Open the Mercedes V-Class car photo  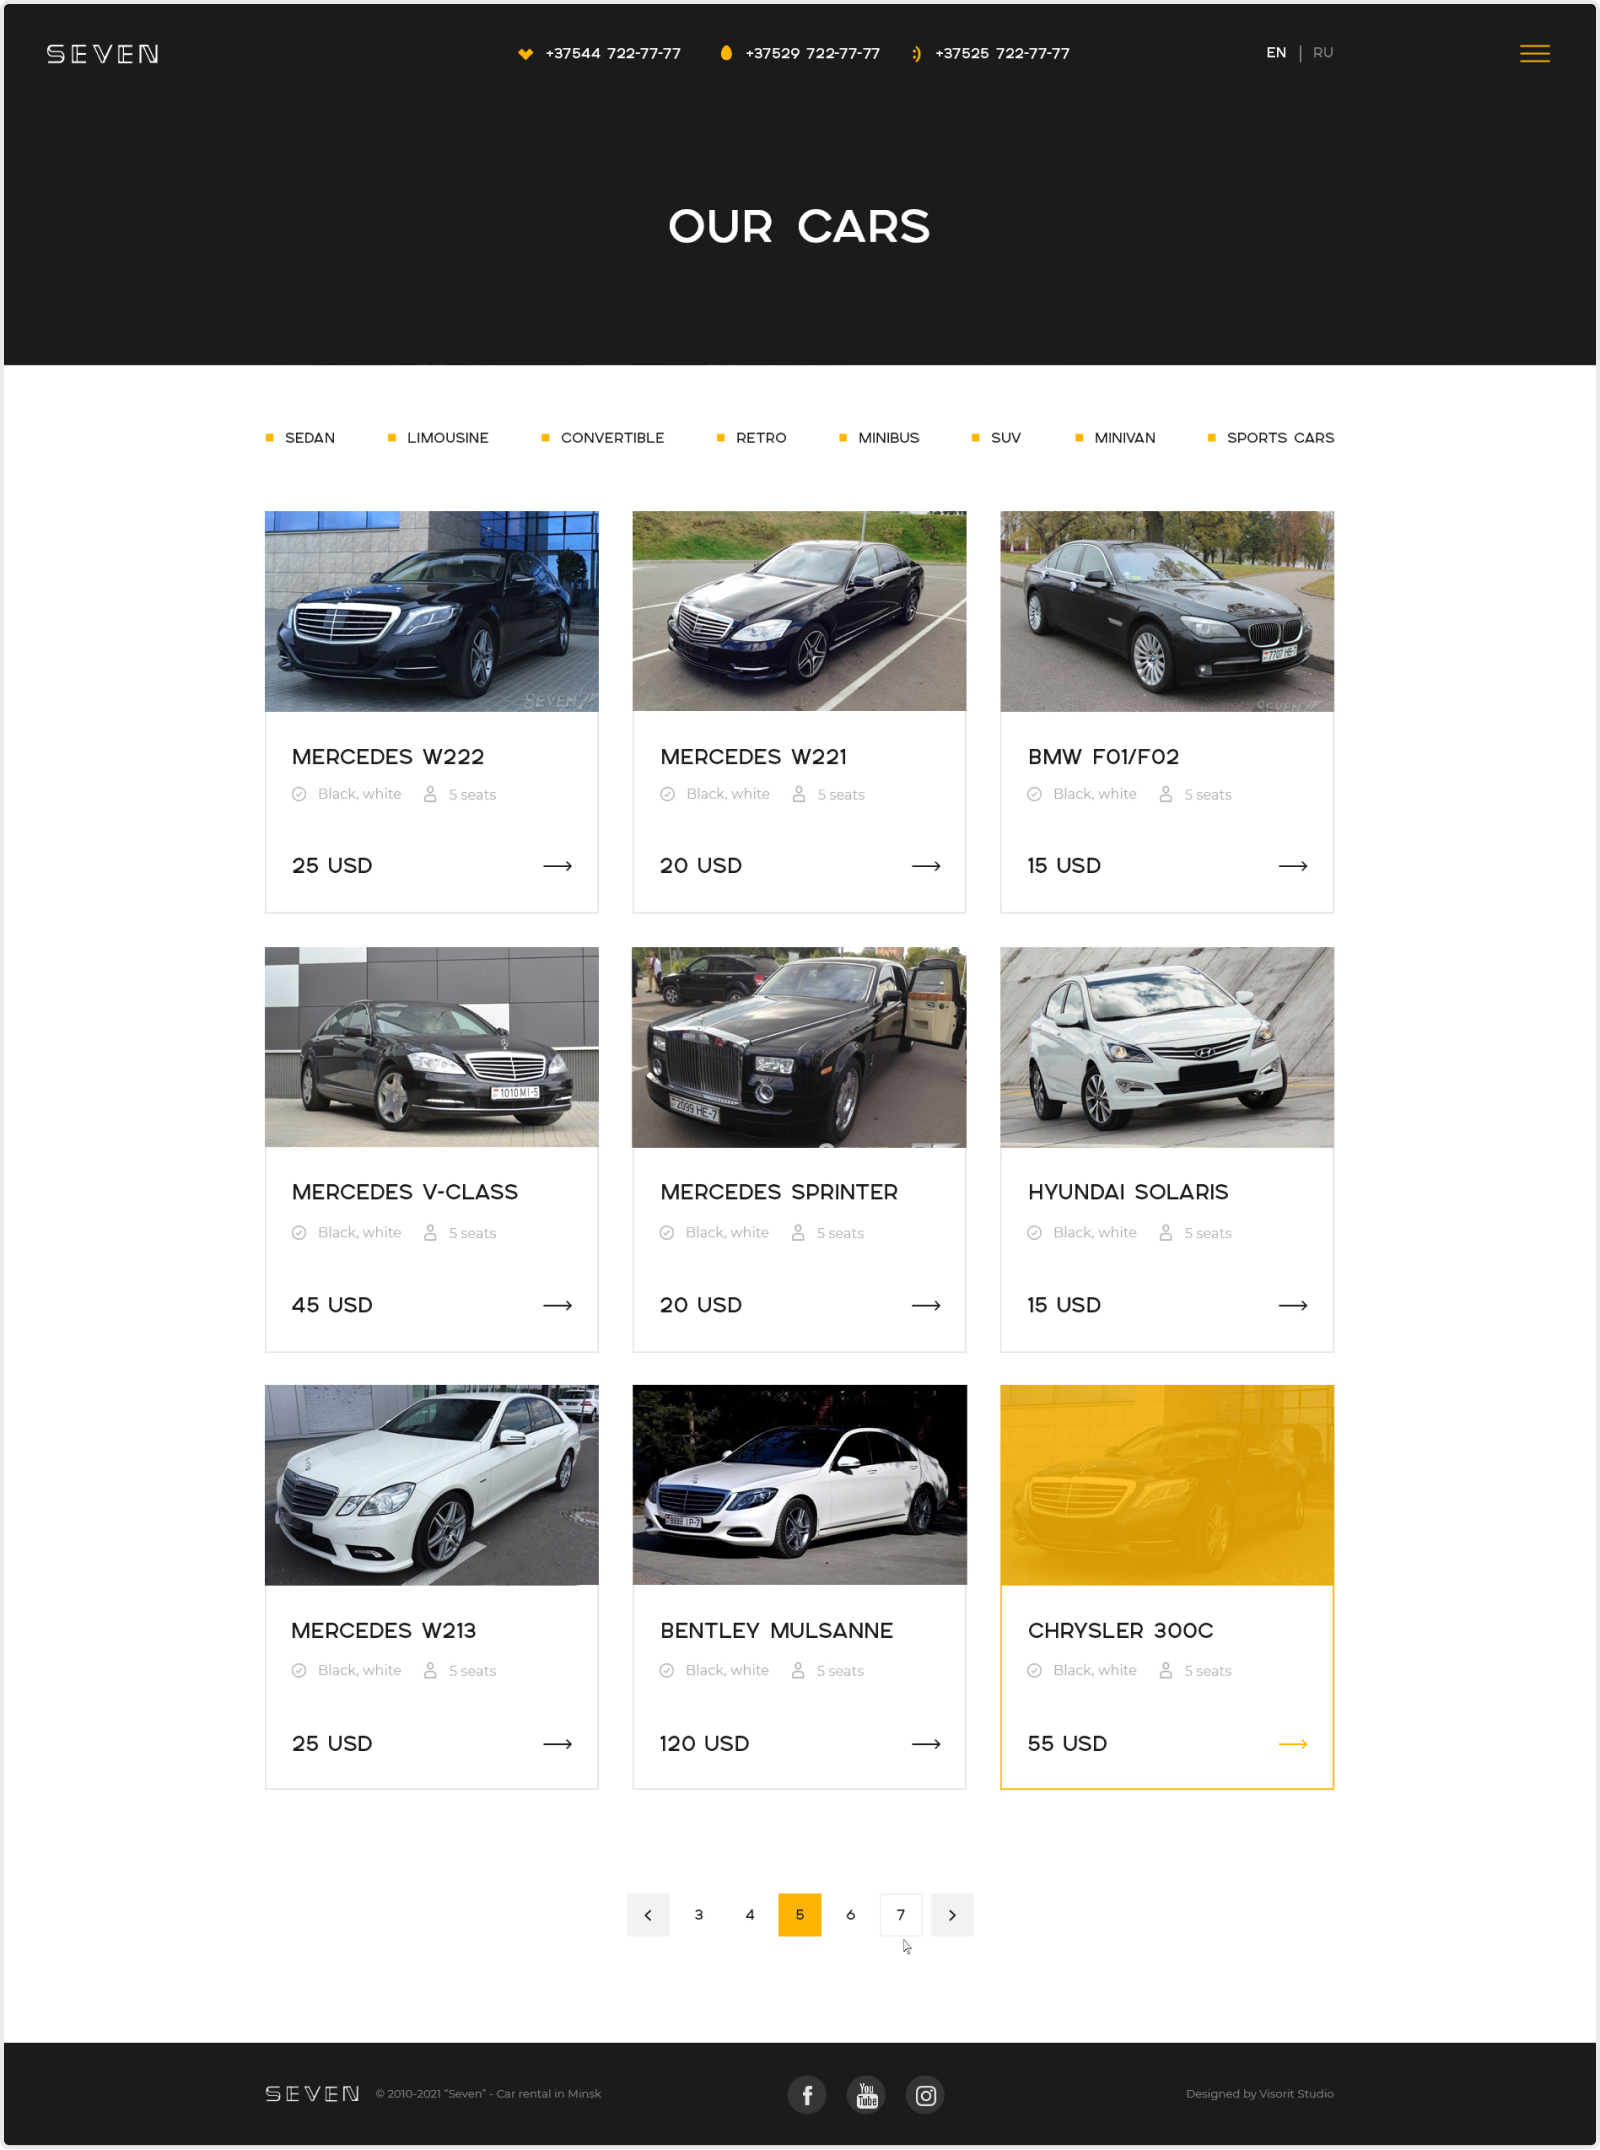(x=432, y=1047)
